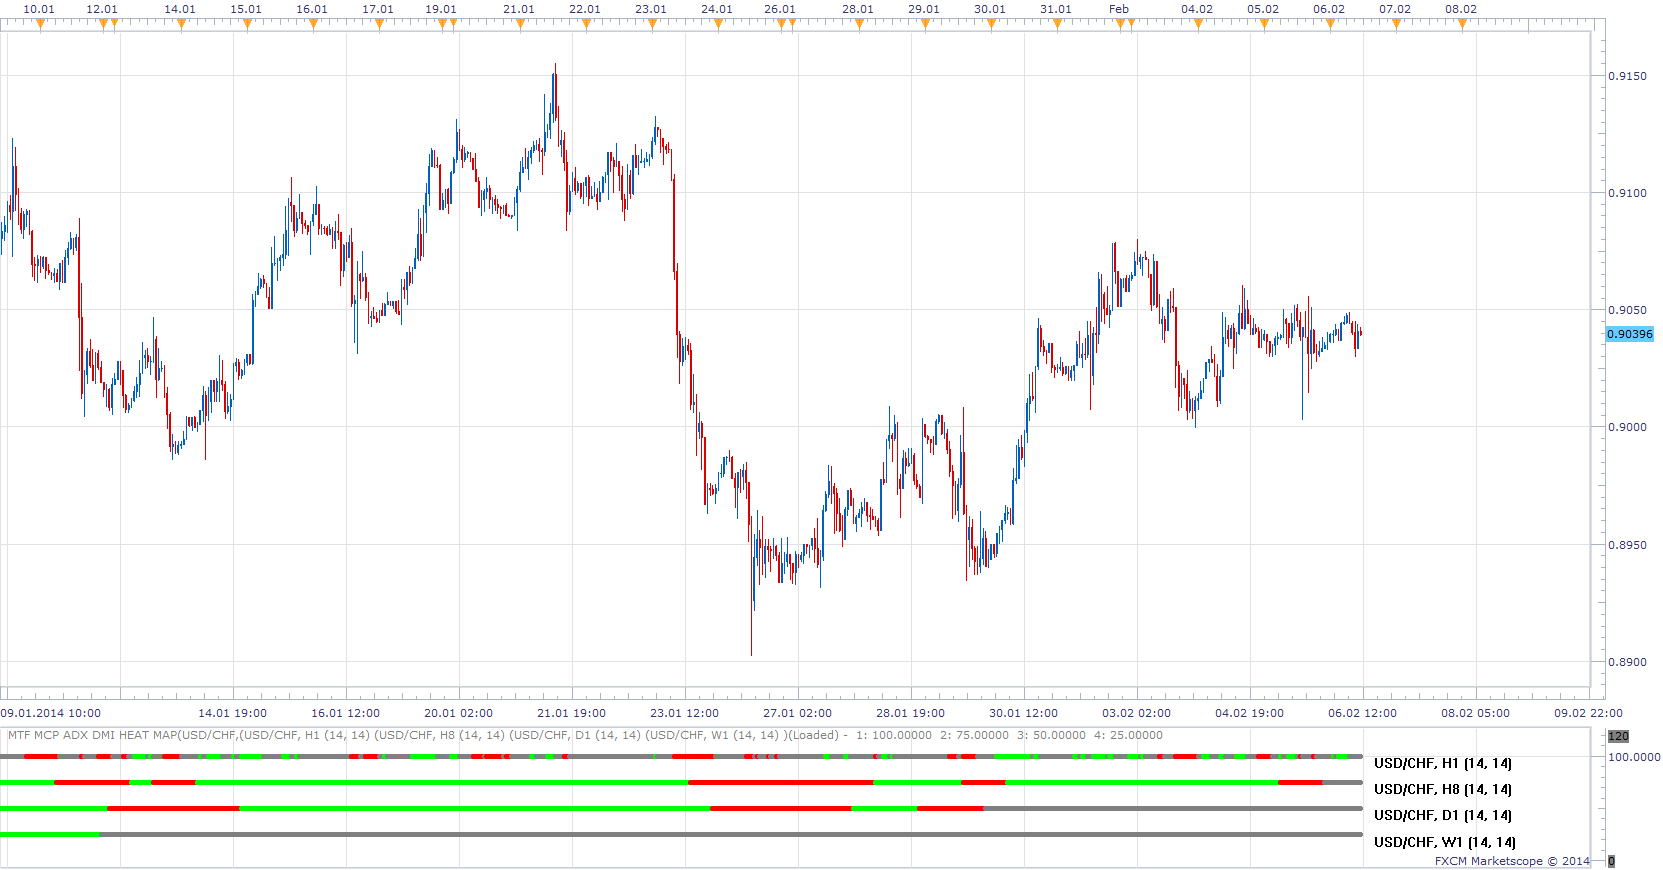Click the '21.01 19:00' bottom time label
This screenshot has width=1663, height=870.
click(571, 713)
